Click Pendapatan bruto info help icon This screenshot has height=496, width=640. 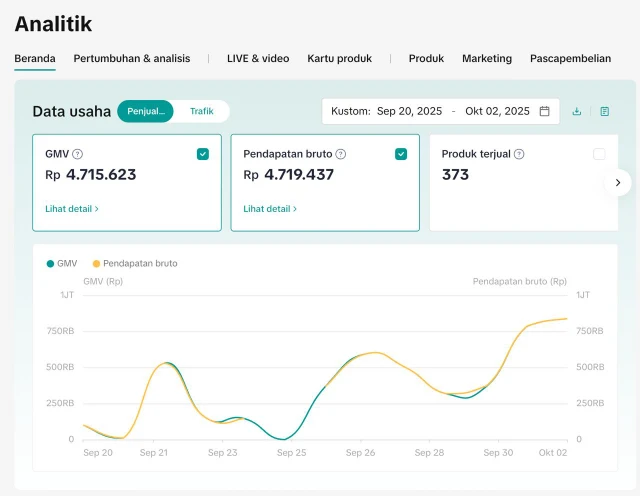point(341,154)
